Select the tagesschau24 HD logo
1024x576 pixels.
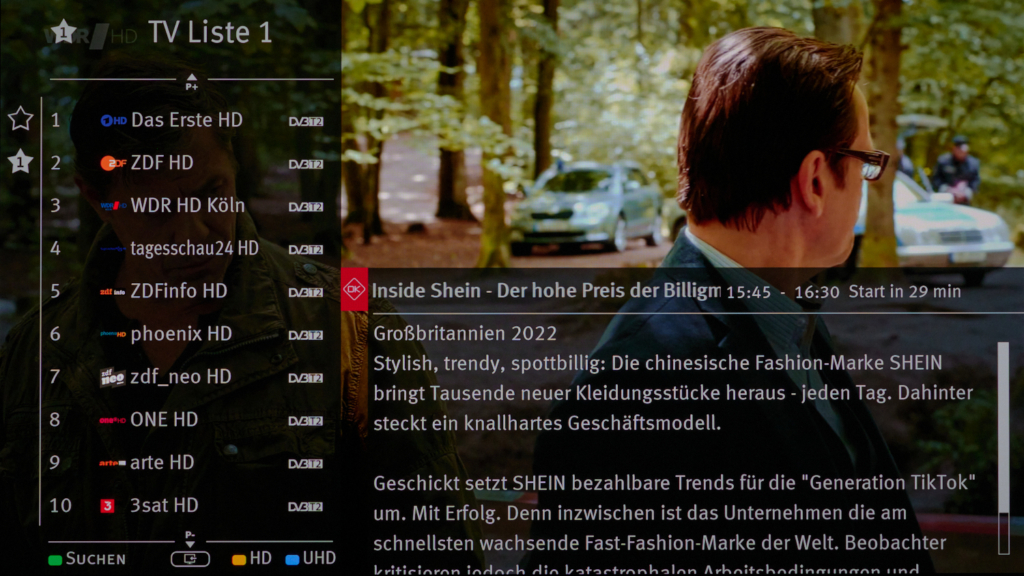pyautogui.click(x=113, y=249)
